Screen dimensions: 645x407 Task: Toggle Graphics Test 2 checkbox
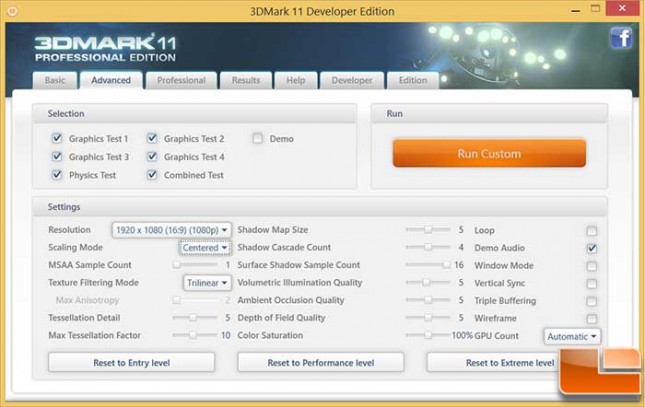coord(152,138)
